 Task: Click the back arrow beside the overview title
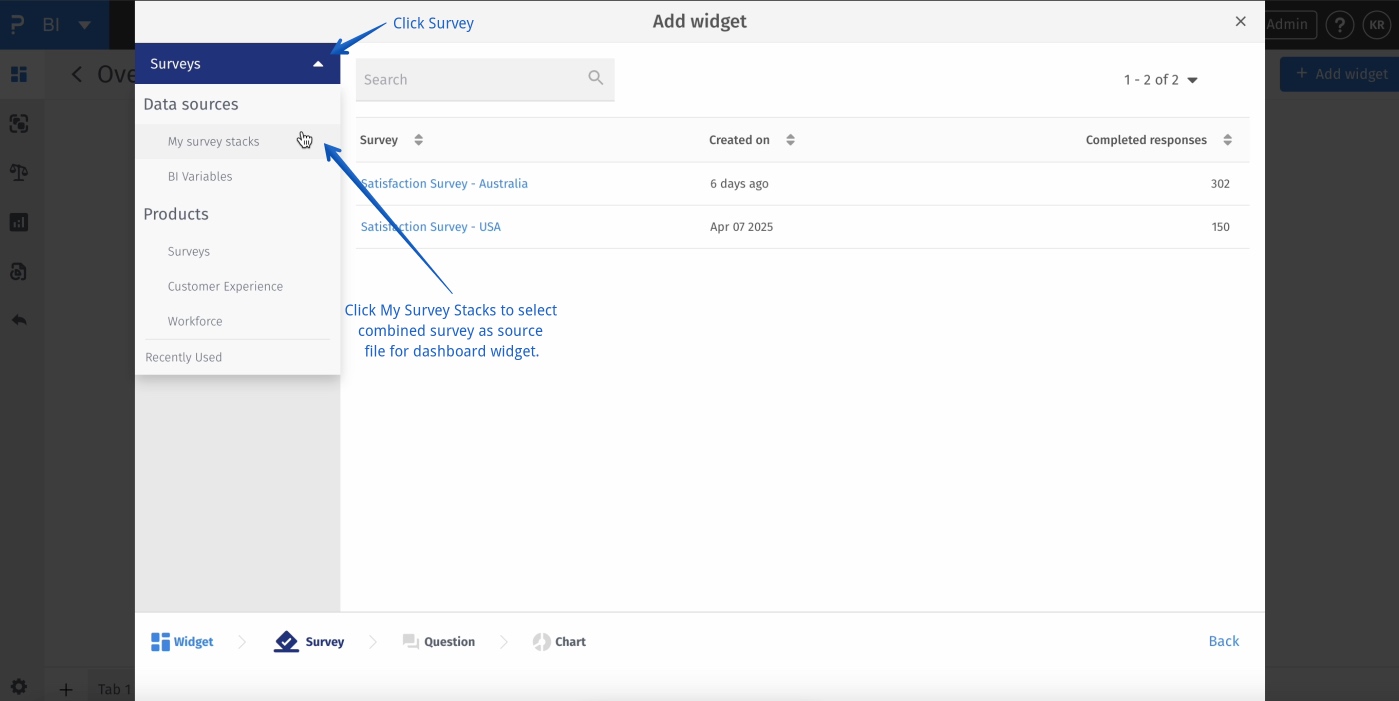(77, 74)
